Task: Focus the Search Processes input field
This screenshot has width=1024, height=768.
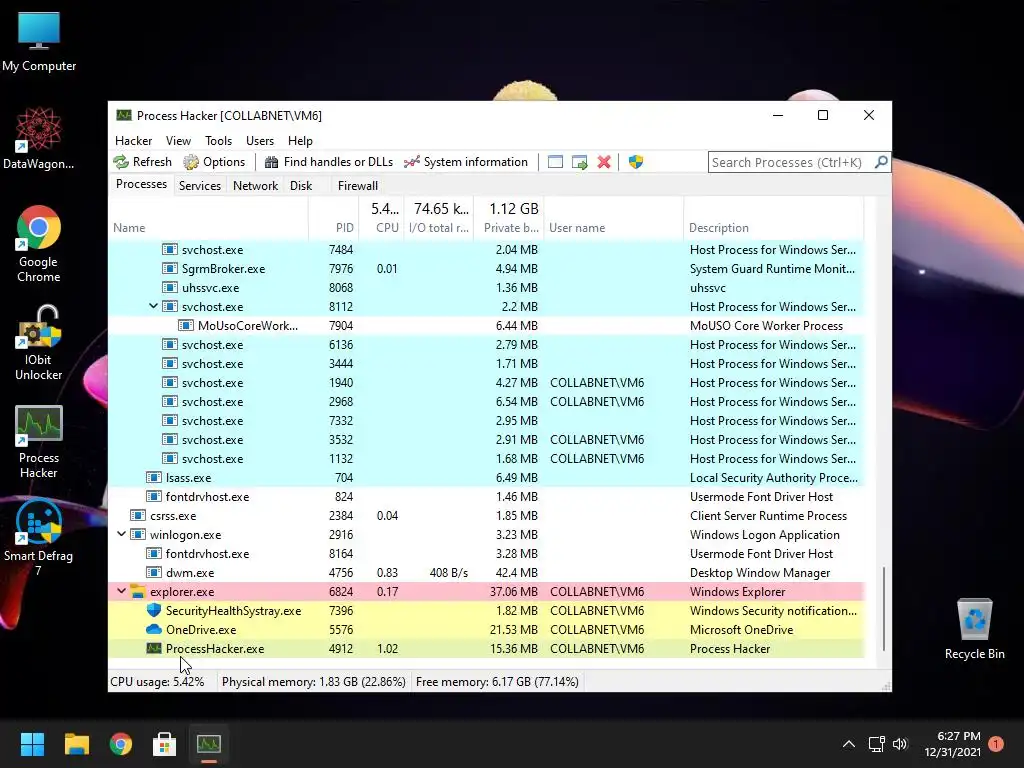Action: pos(790,162)
